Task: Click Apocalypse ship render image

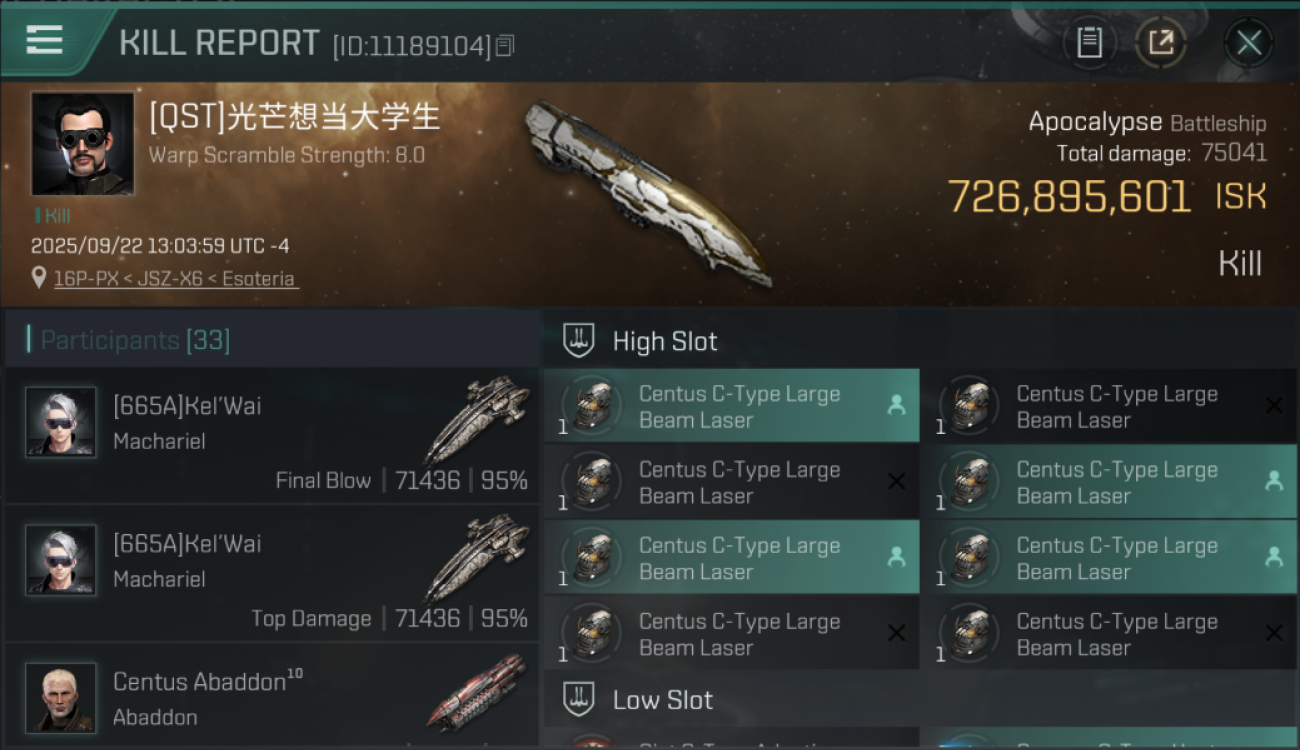Action: click(x=648, y=192)
